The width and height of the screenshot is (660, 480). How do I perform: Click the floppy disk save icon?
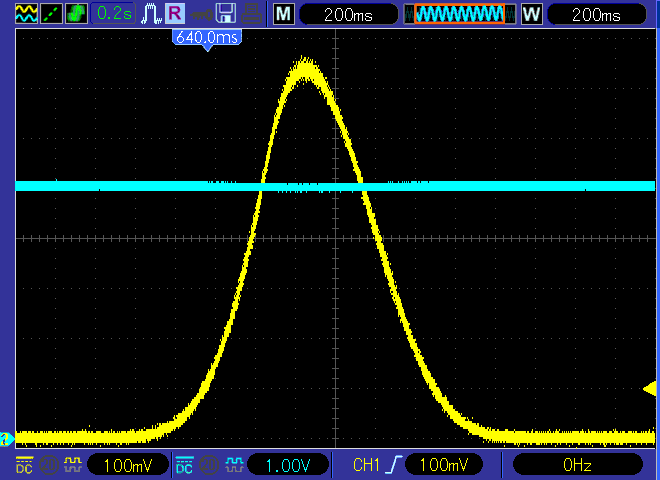(226, 13)
